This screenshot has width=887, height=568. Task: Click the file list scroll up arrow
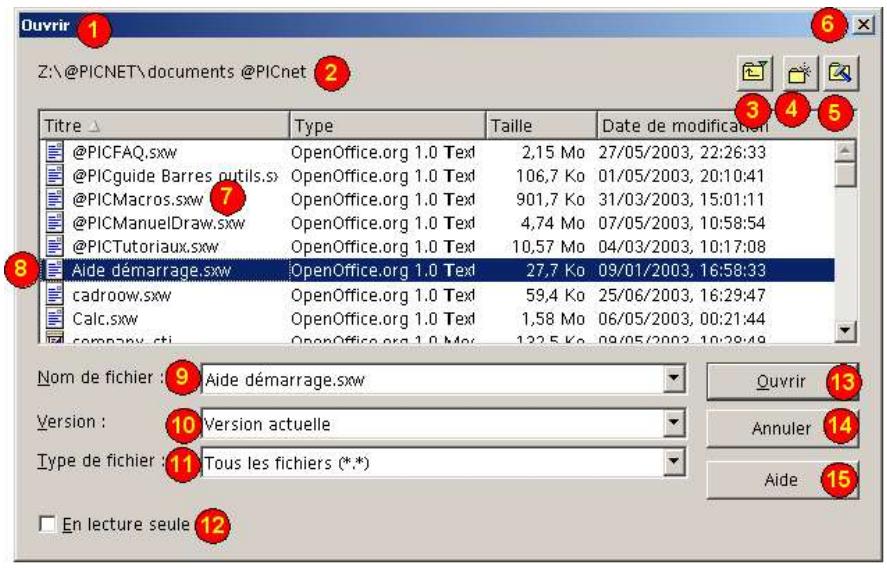point(845,150)
